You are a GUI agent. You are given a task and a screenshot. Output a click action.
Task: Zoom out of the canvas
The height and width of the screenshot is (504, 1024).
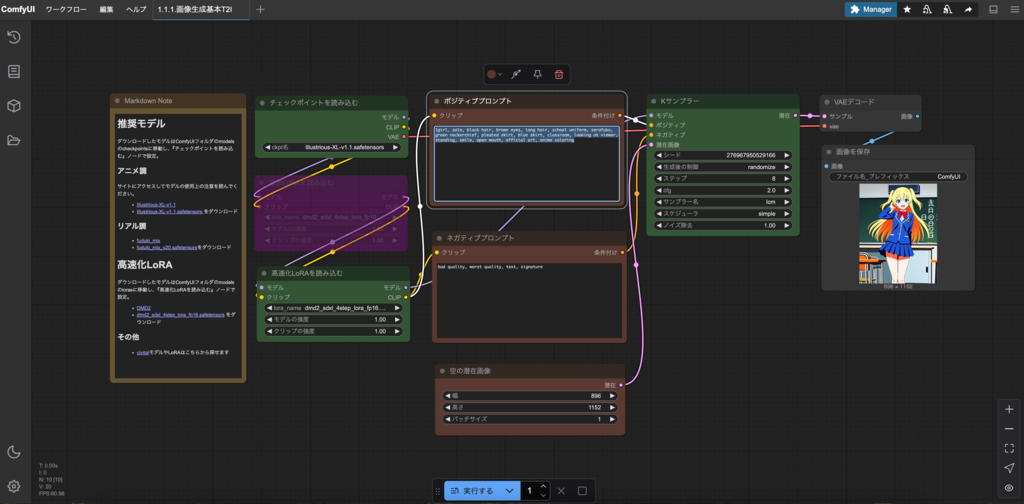(x=1009, y=429)
